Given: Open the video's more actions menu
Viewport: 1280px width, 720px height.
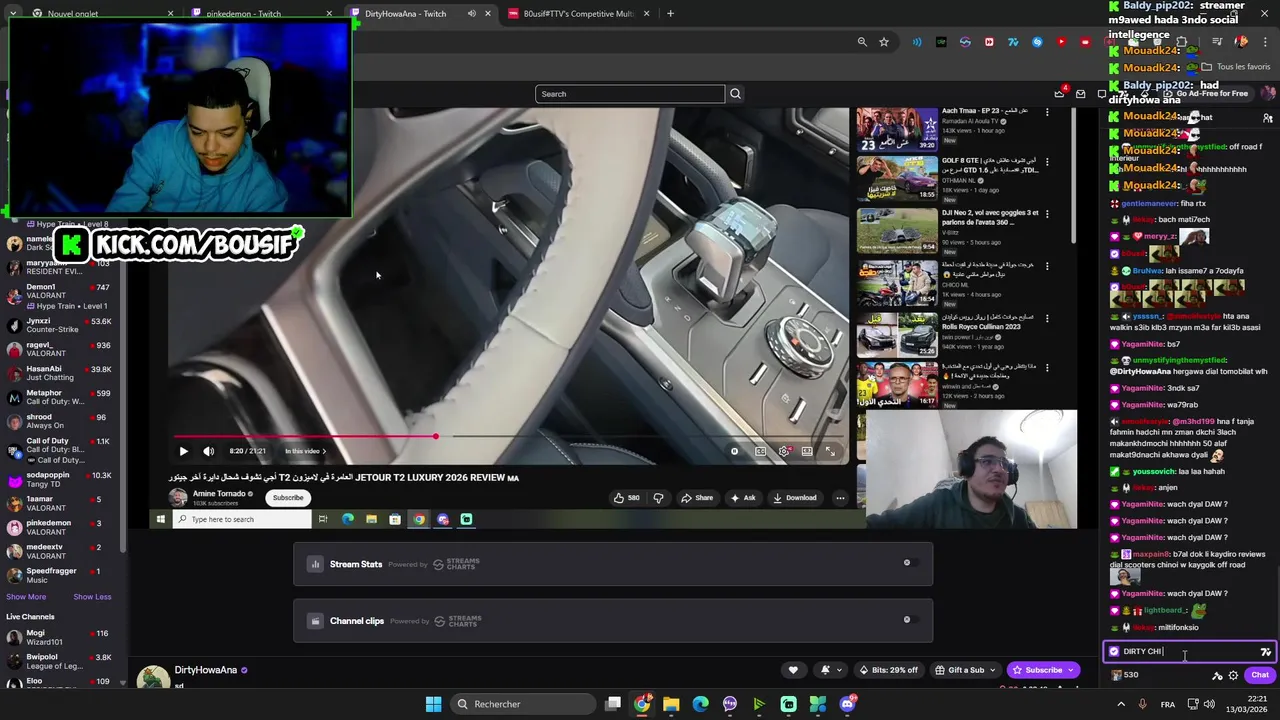Looking at the screenshot, I should pos(840,498).
